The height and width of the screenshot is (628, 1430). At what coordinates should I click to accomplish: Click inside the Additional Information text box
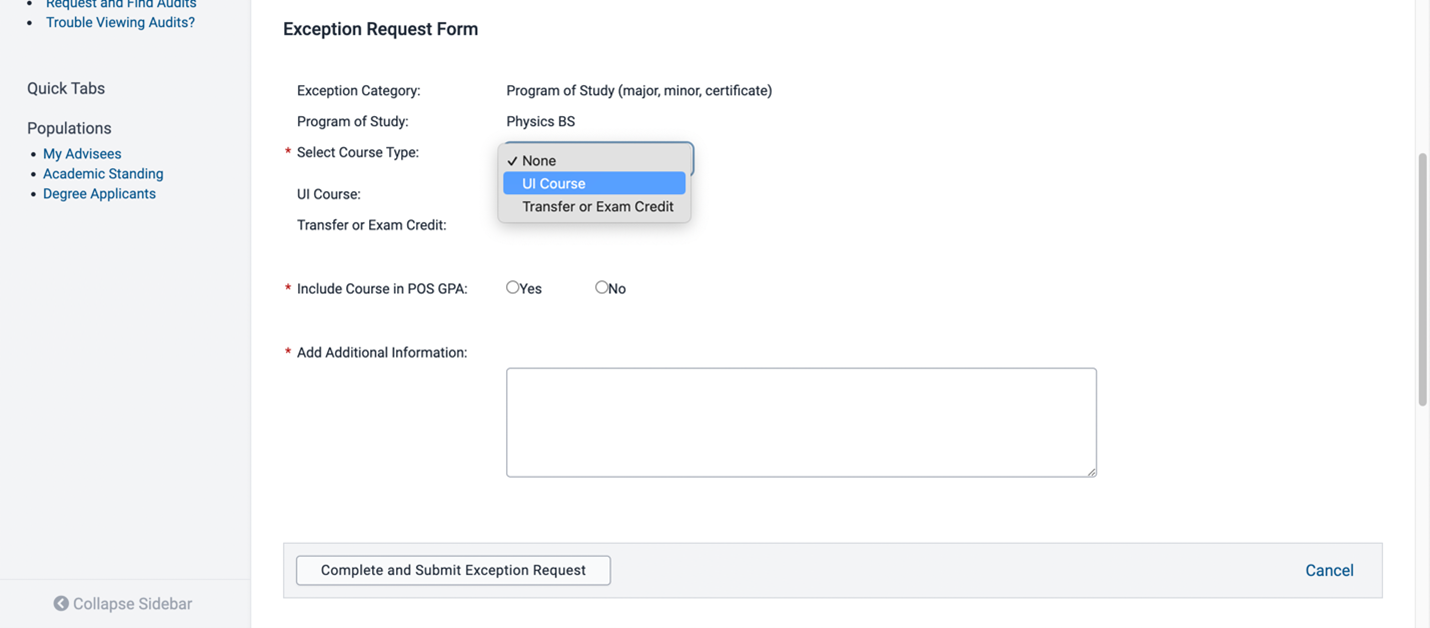801,422
